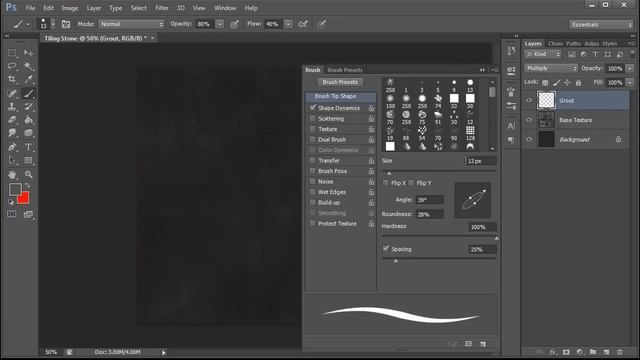Open layer Opacity dropdown arrow

pos(630,68)
